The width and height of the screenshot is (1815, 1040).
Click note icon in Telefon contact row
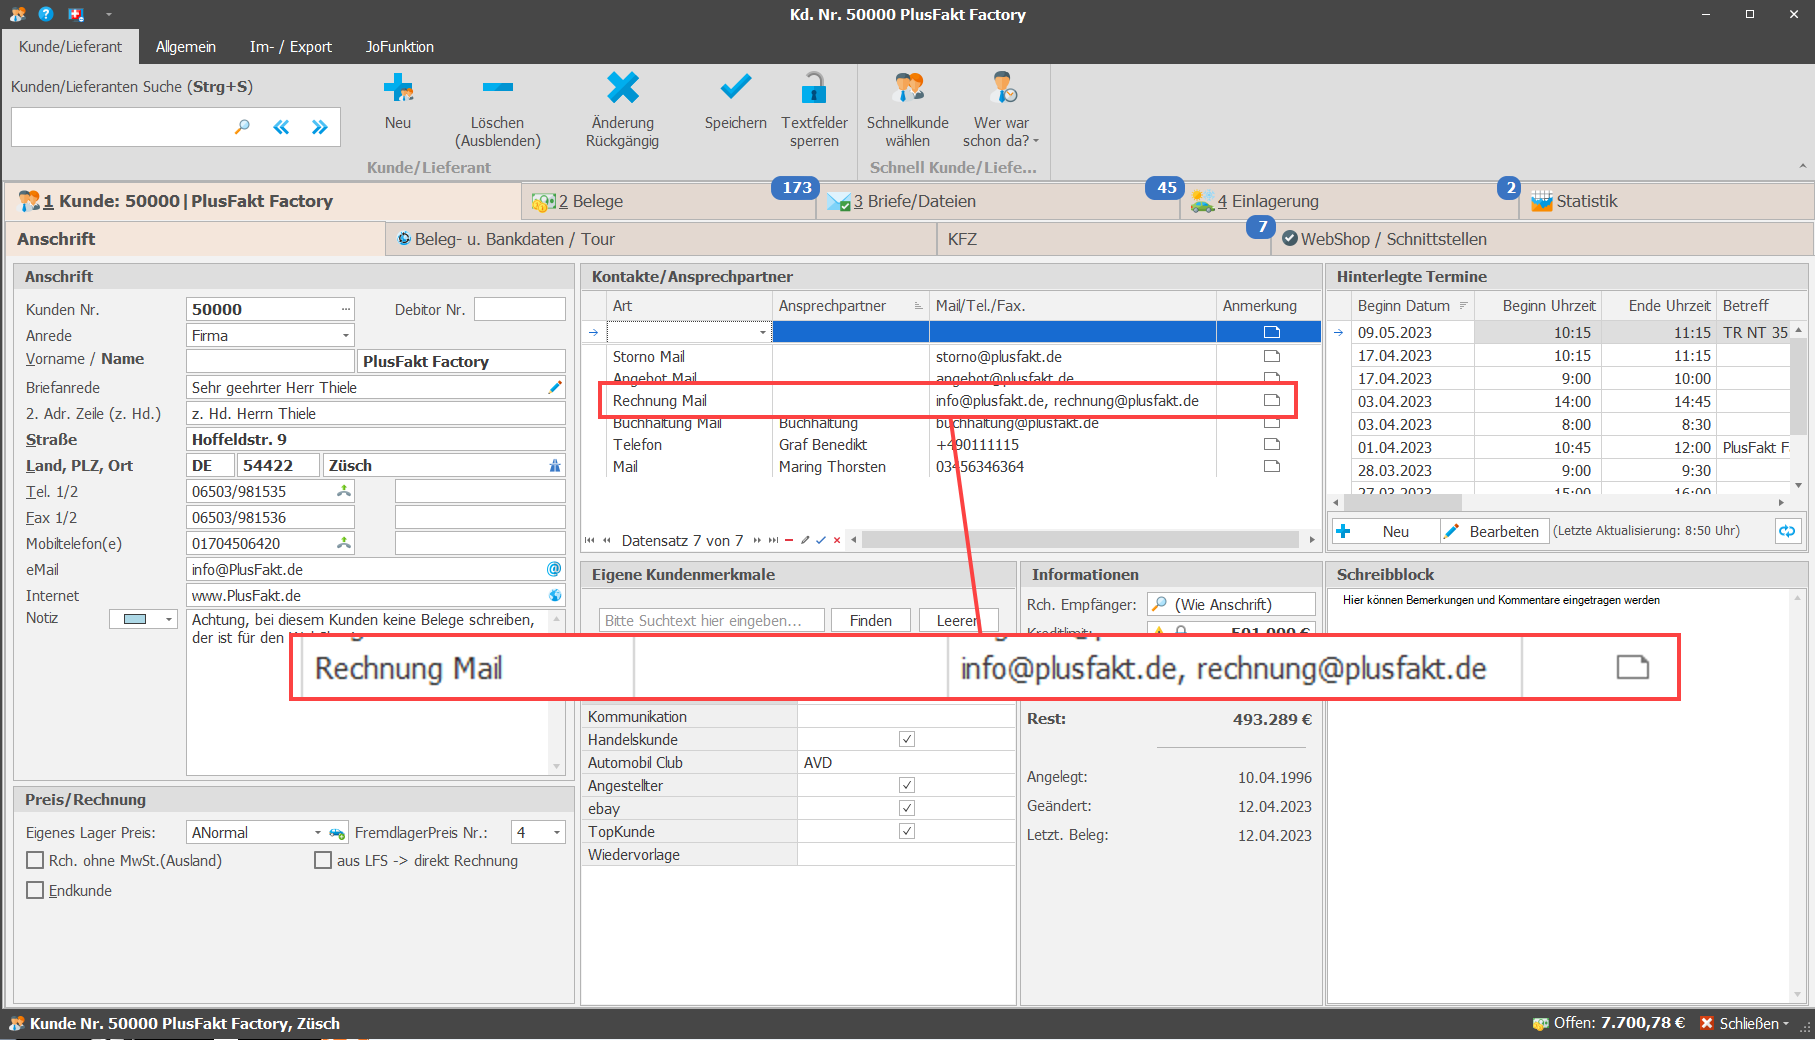click(x=1271, y=444)
